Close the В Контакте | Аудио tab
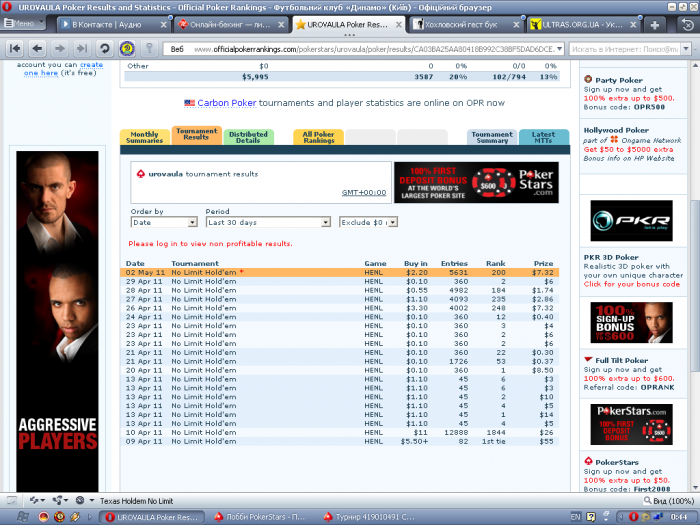 pyautogui.click(x=163, y=25)
